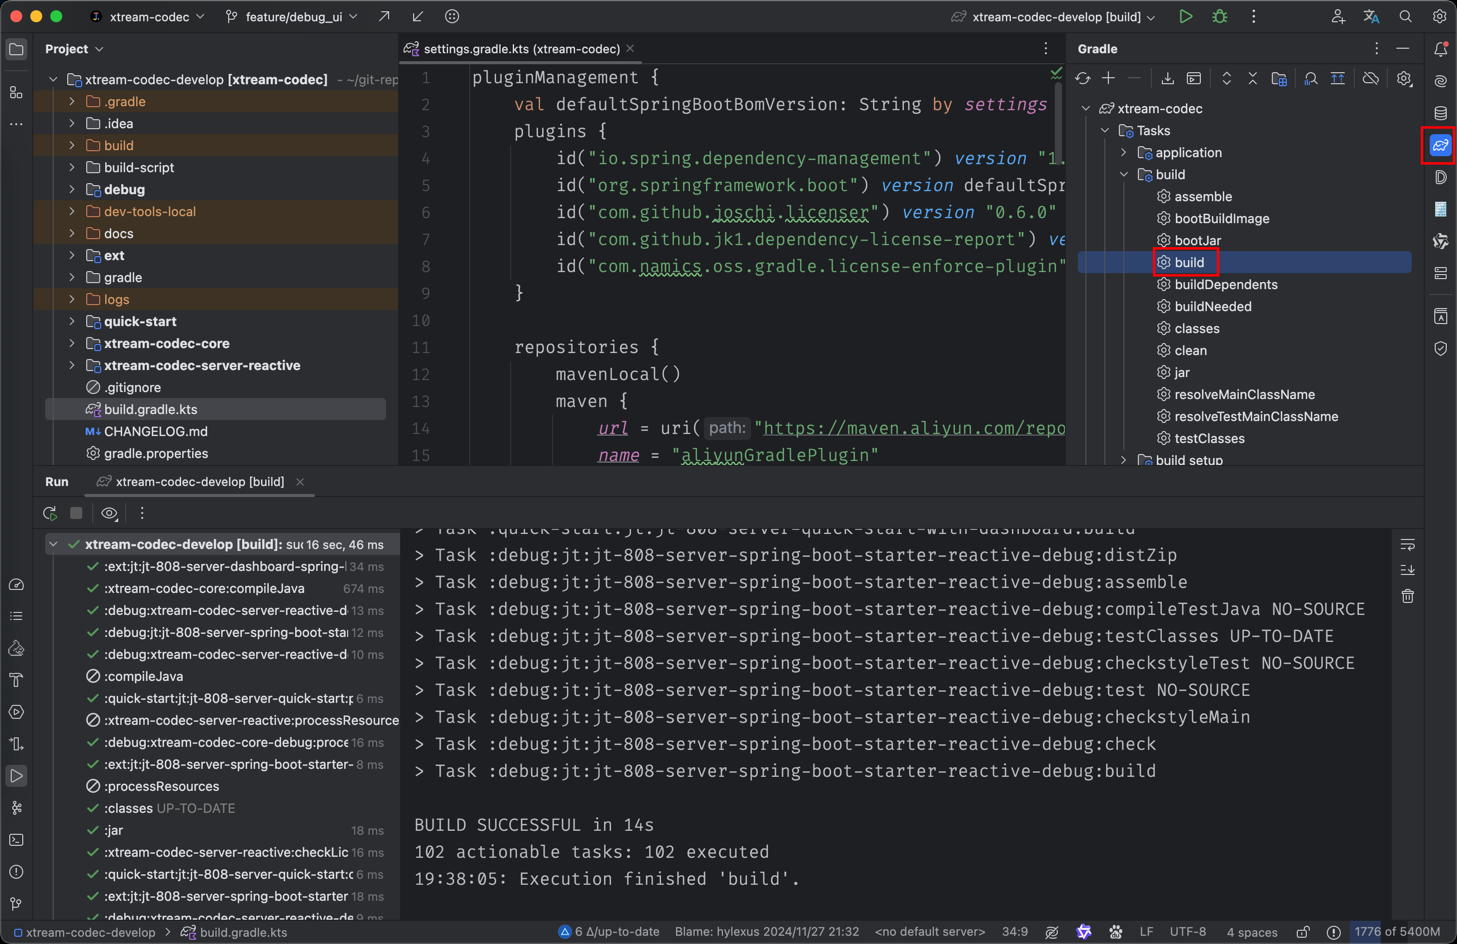This screenshot has width=1457, height=944.
Task: Collapse all in Gradle toolbar
Action: [x=1252, y=78]
